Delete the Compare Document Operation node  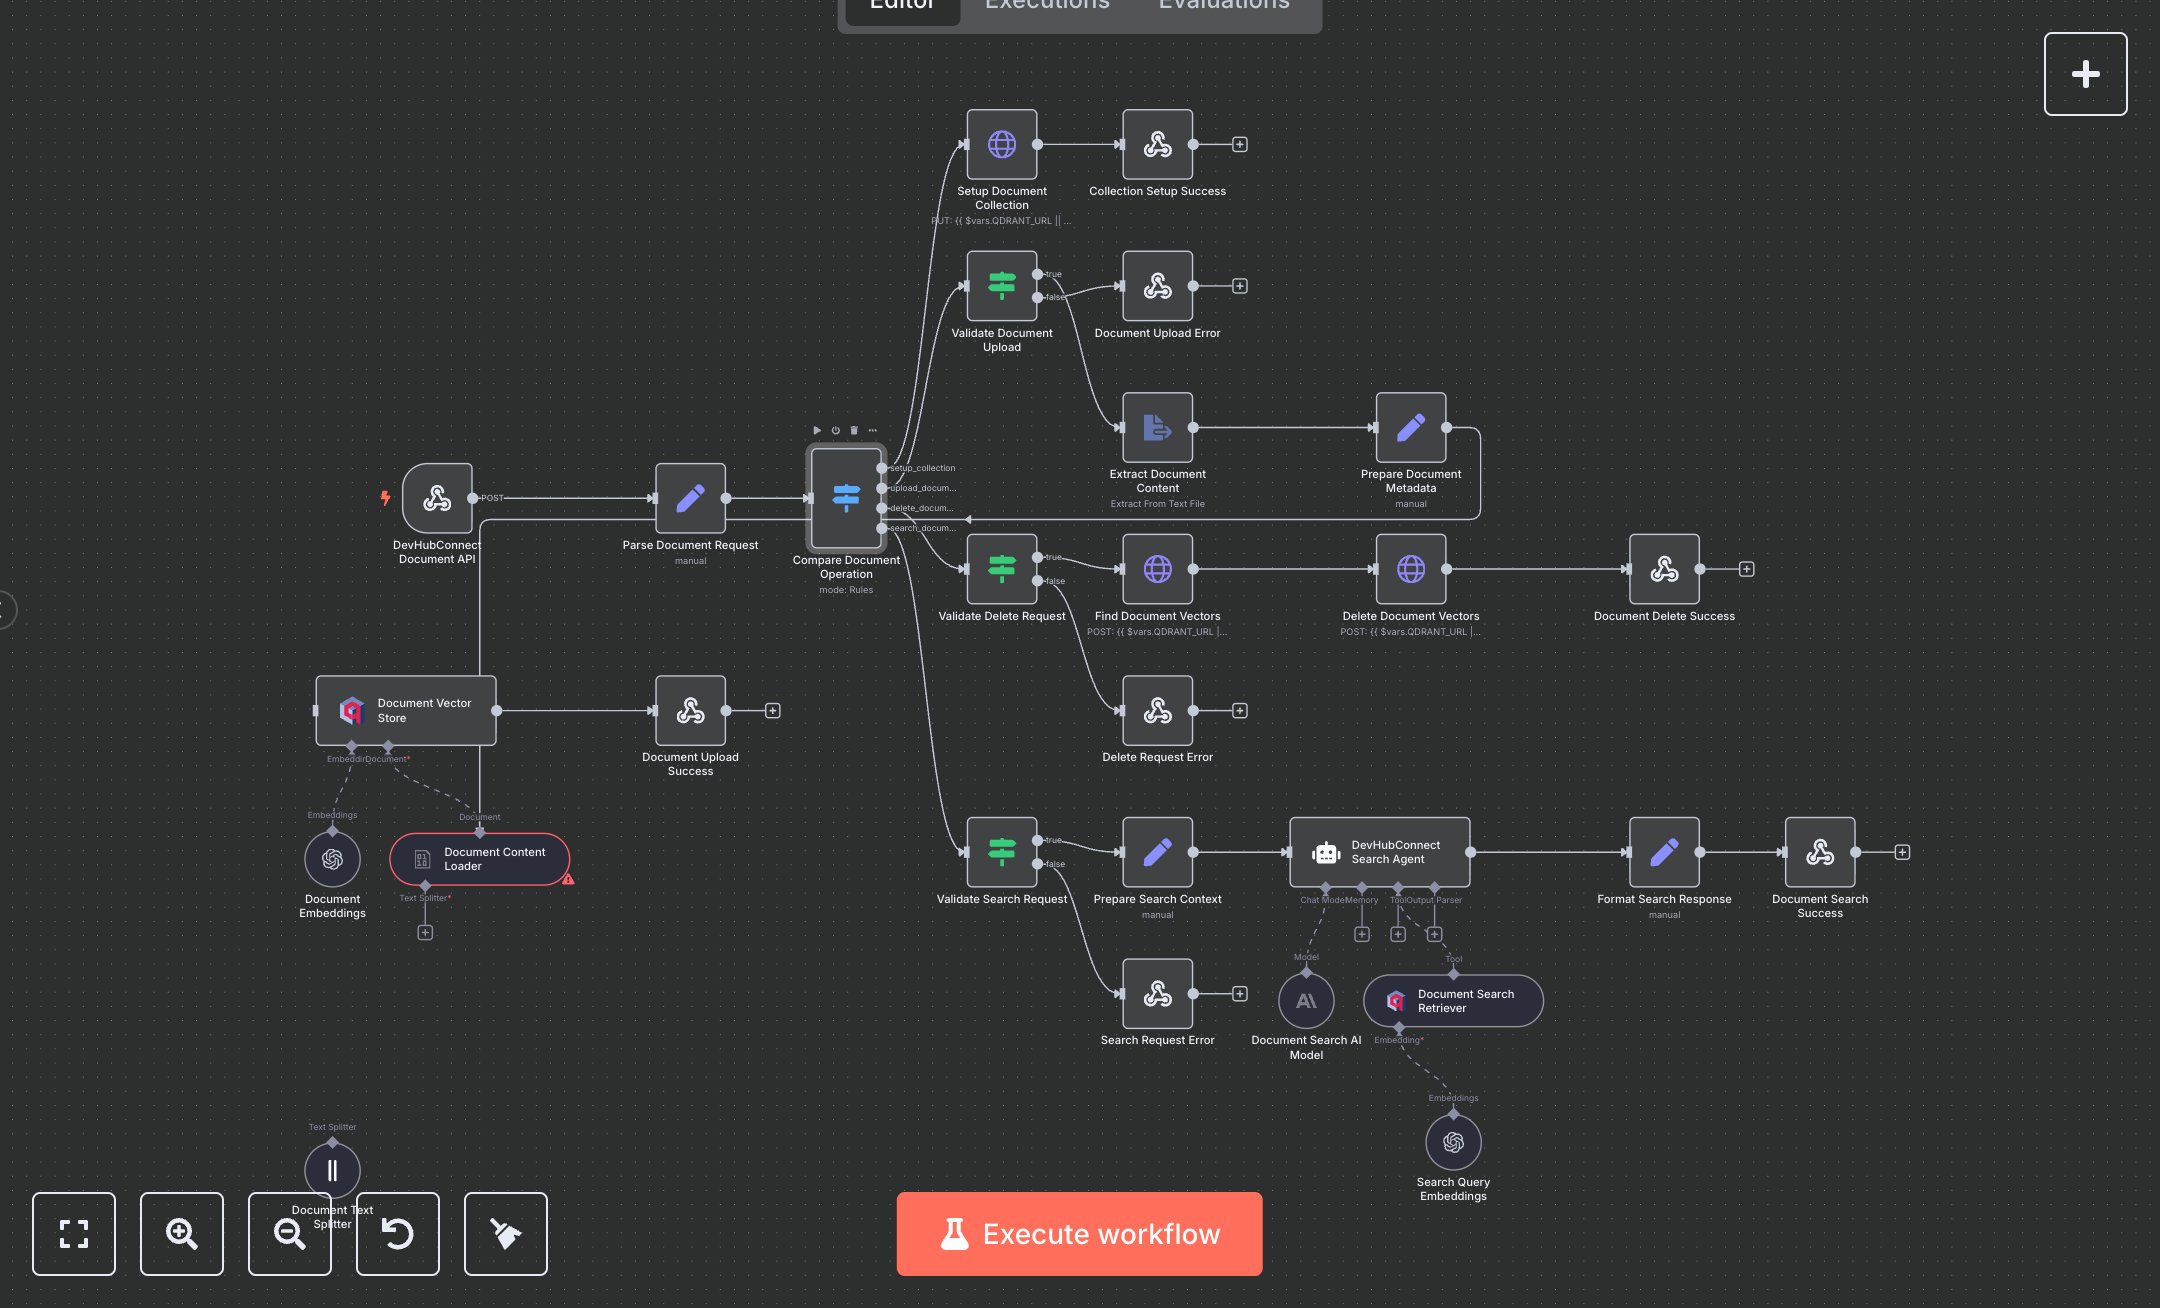854,430
